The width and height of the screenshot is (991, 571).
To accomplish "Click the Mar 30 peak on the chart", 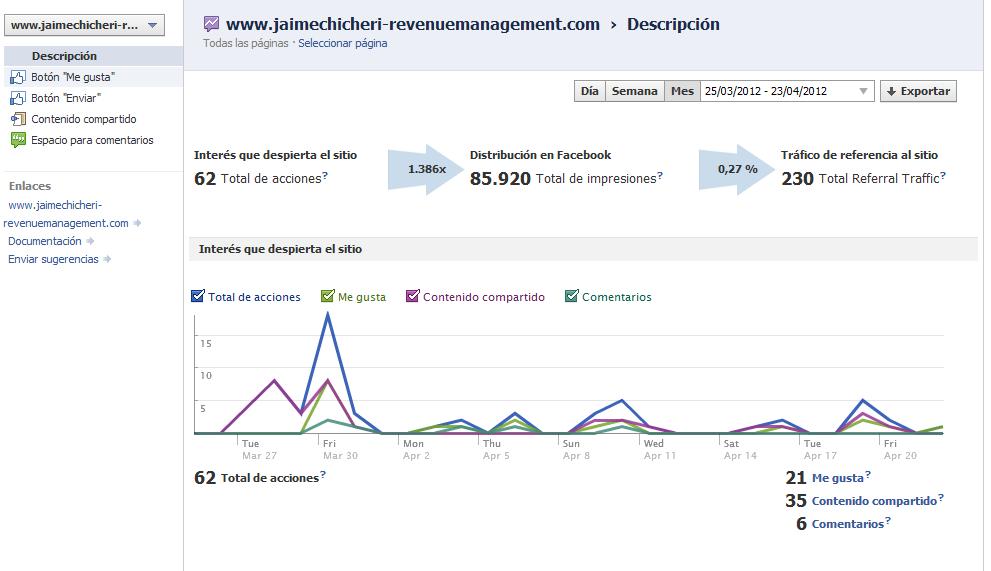I will tap(327, 314).
